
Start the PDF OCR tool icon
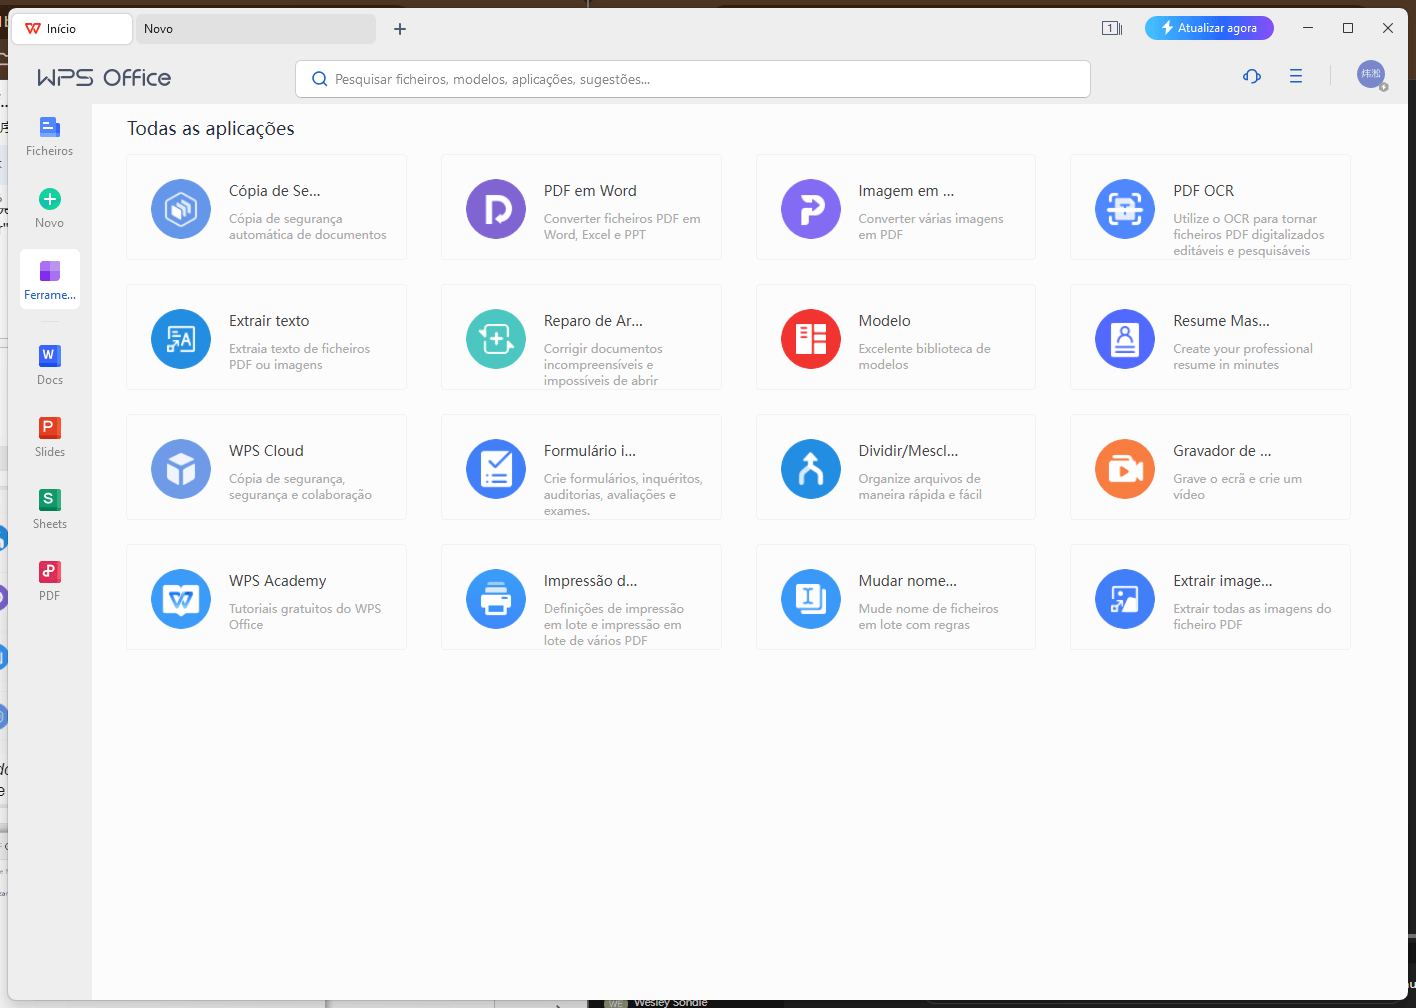pos(1125,209)
